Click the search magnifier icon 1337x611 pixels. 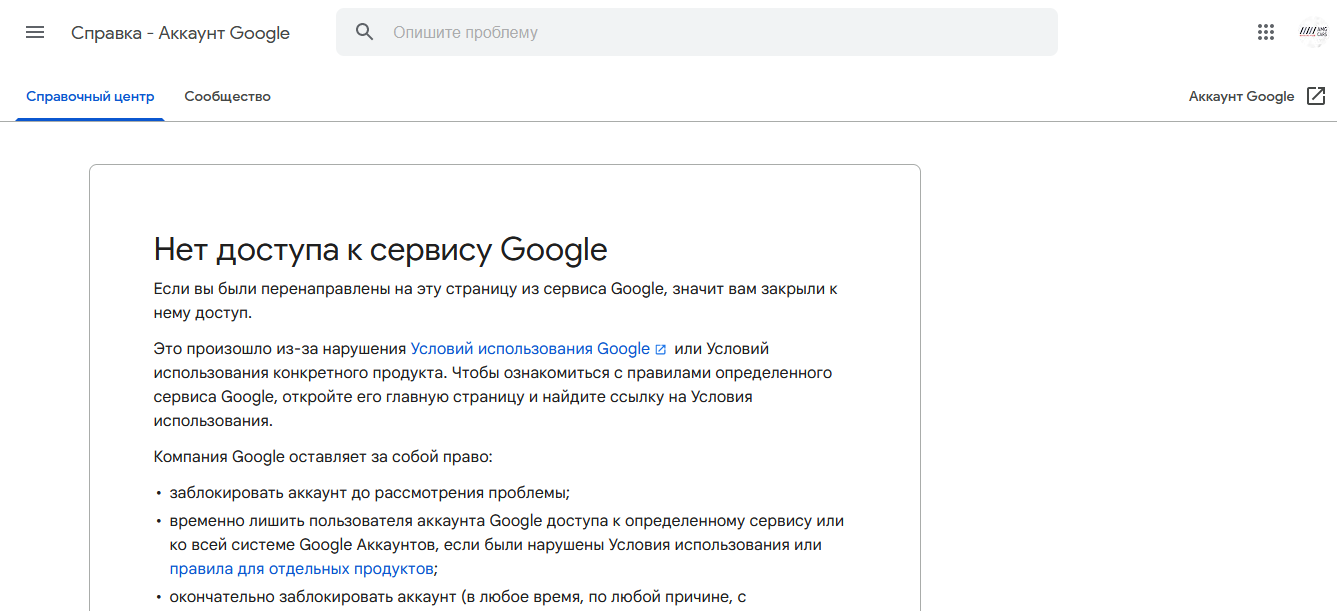click(x=365, y=32)
